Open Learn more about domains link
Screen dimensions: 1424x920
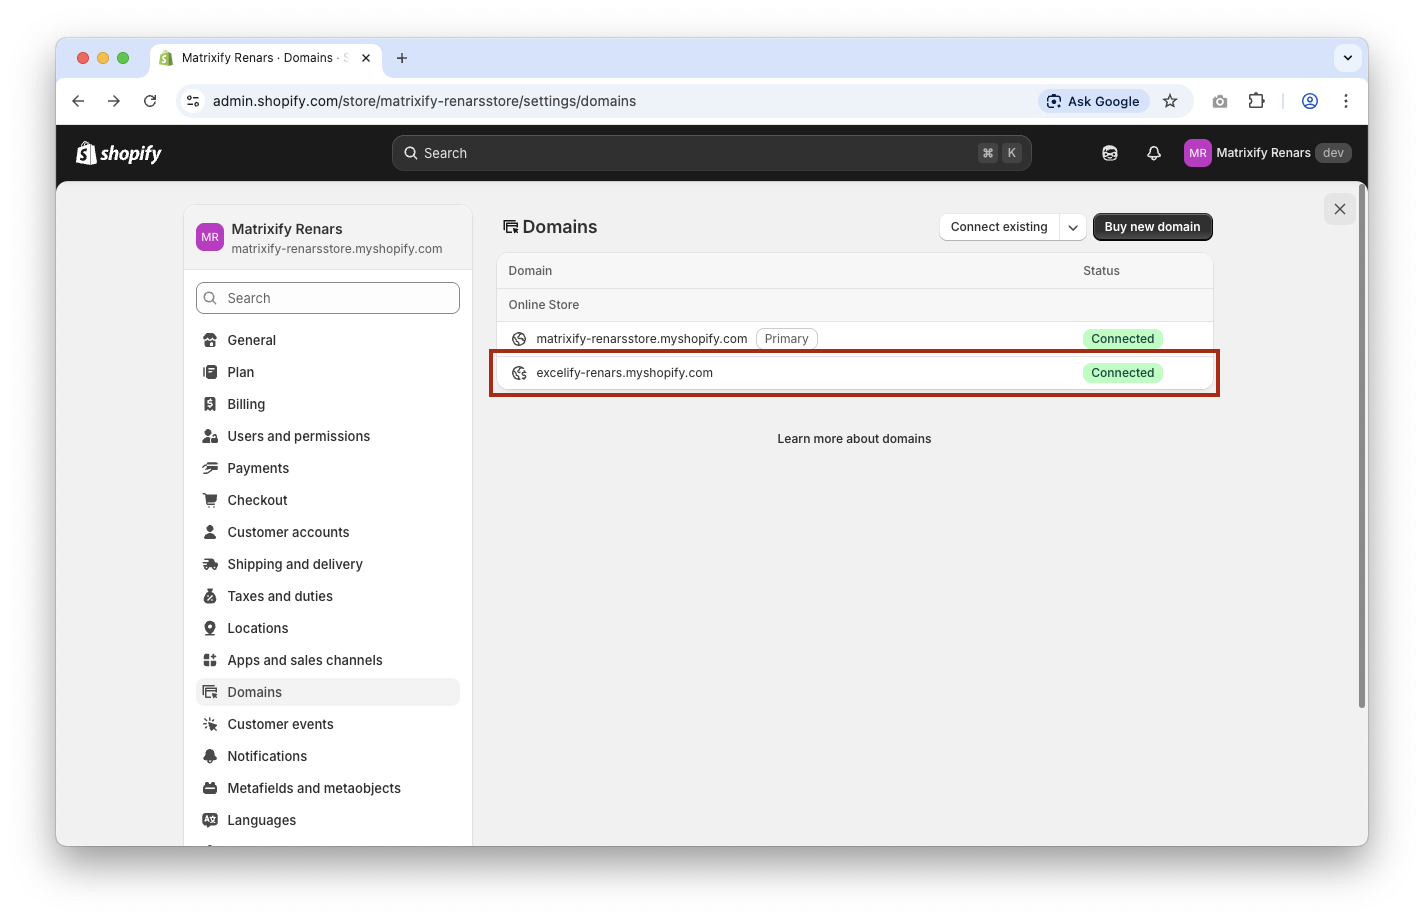(854, 439)
